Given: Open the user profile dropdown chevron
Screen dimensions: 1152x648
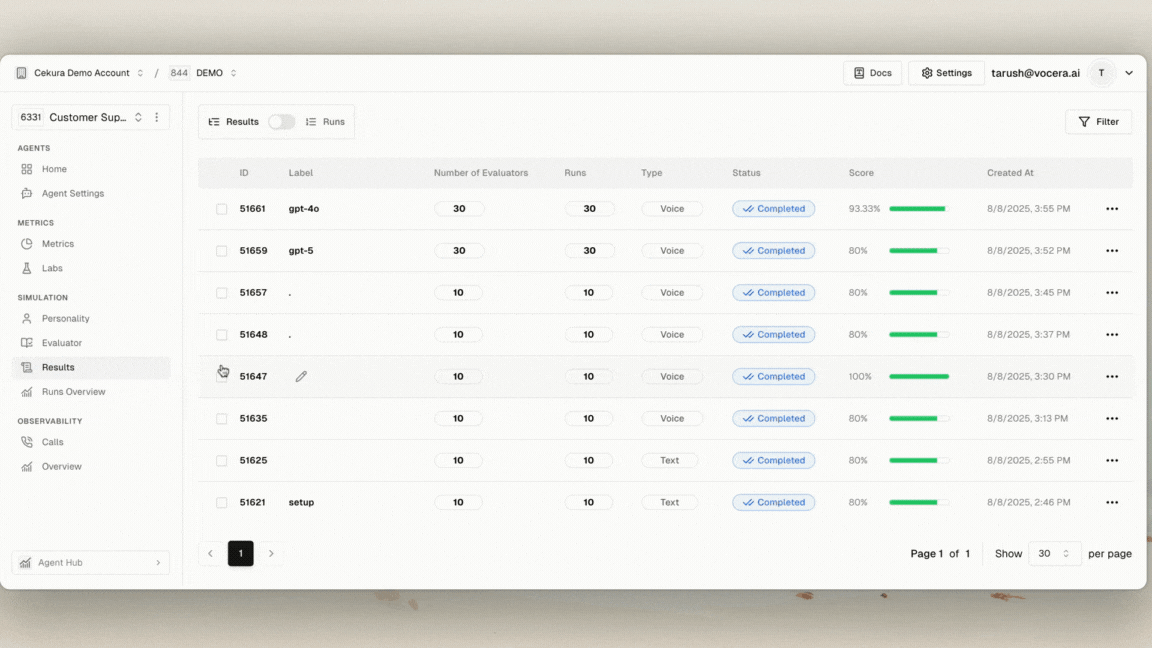Looking at the screenshot, I should [1129, 73].
